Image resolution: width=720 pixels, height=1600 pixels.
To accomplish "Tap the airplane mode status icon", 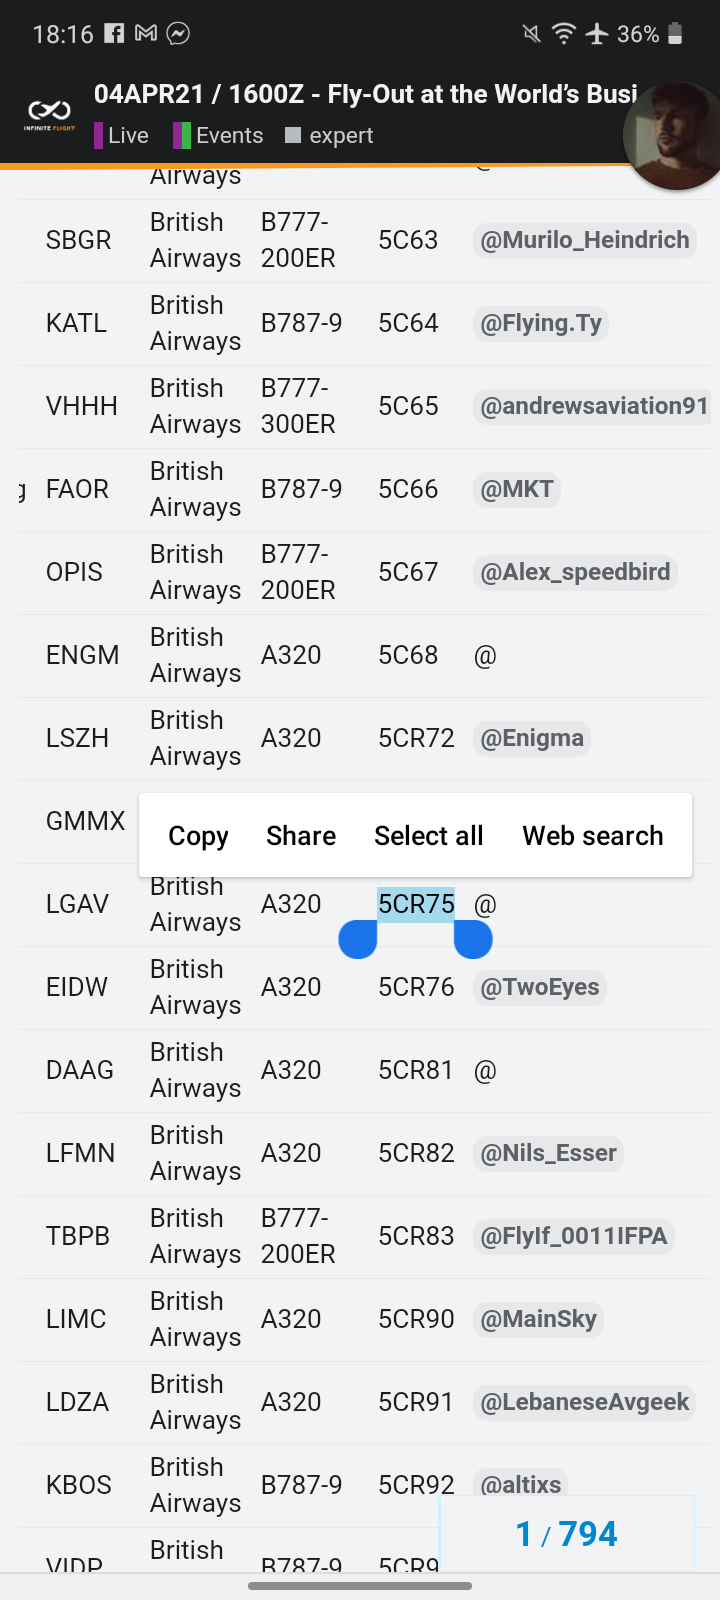I will [x=597, y=33].
